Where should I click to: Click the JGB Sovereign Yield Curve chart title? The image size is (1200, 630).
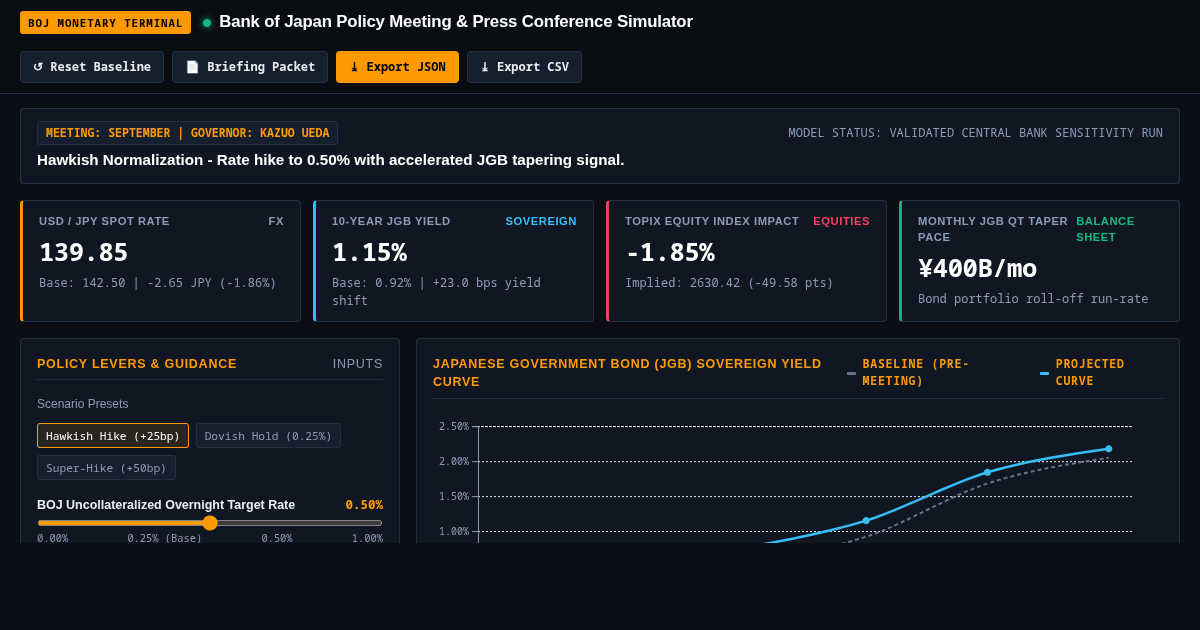(x=627, y=373)
